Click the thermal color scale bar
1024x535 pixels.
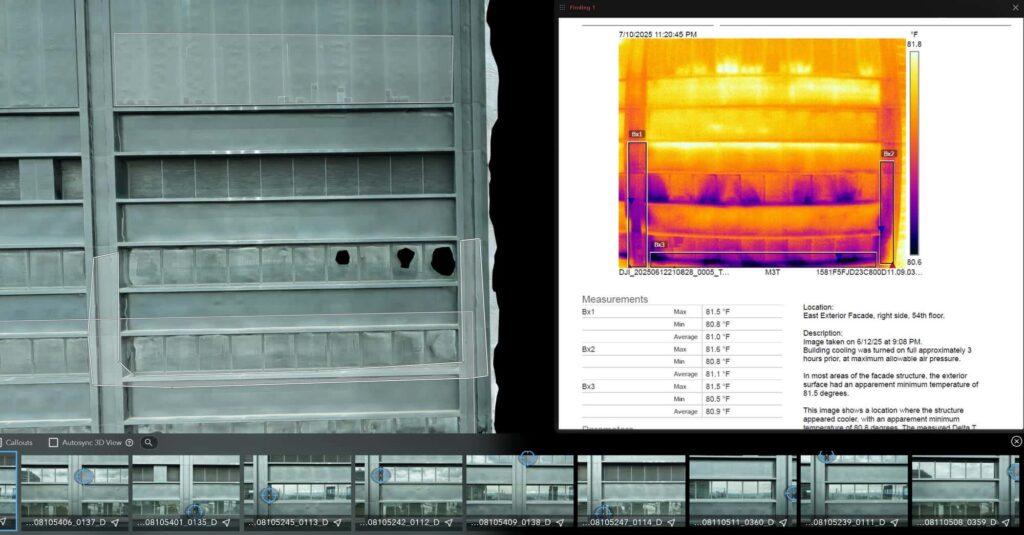coord(914,153)
